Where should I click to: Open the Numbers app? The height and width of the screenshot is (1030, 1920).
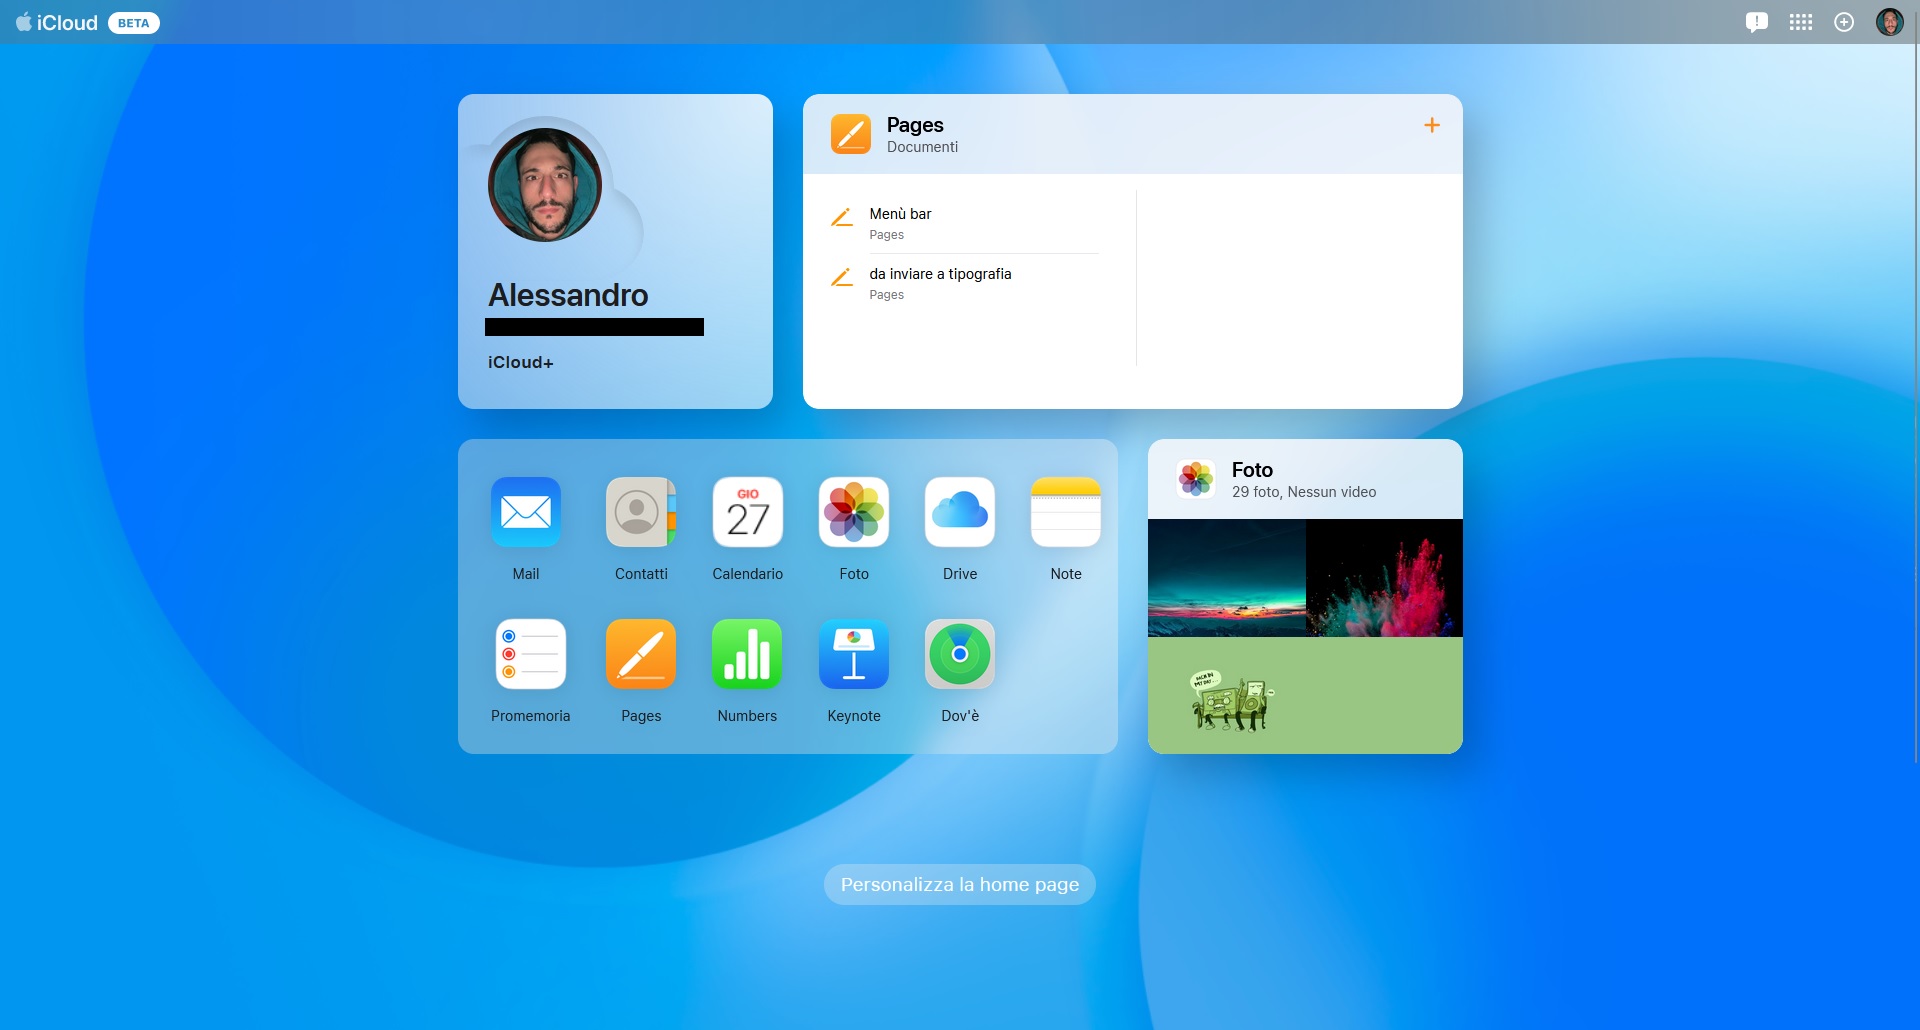coord(746,654)
